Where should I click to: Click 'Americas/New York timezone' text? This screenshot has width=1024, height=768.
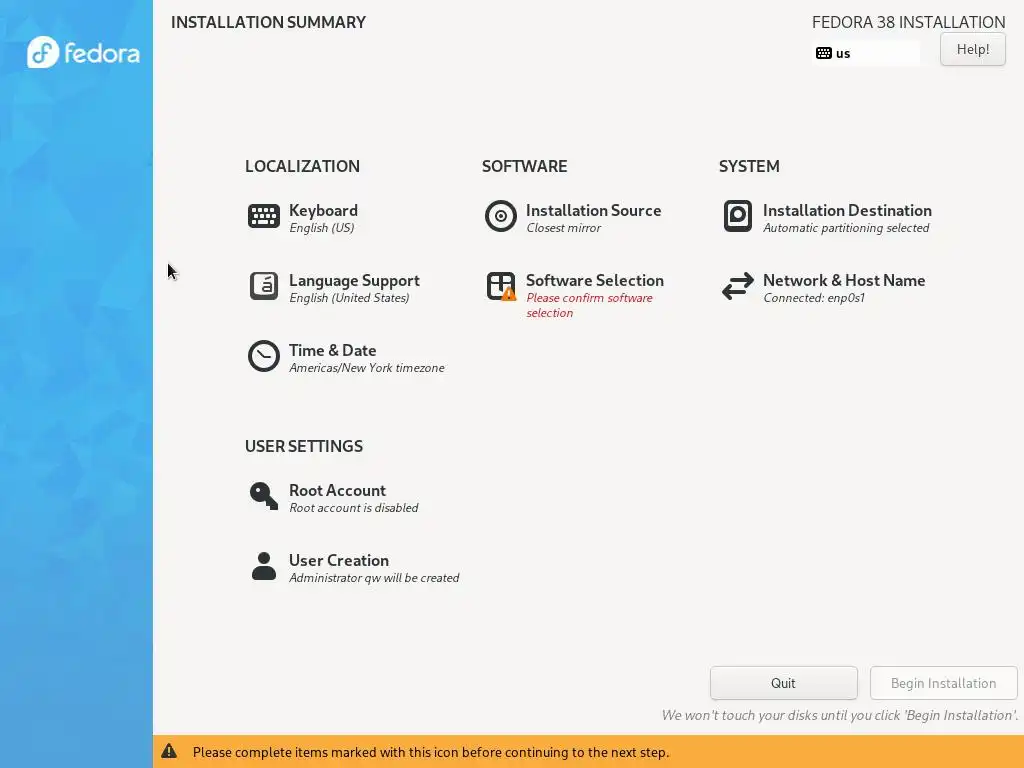click(366, 368)
